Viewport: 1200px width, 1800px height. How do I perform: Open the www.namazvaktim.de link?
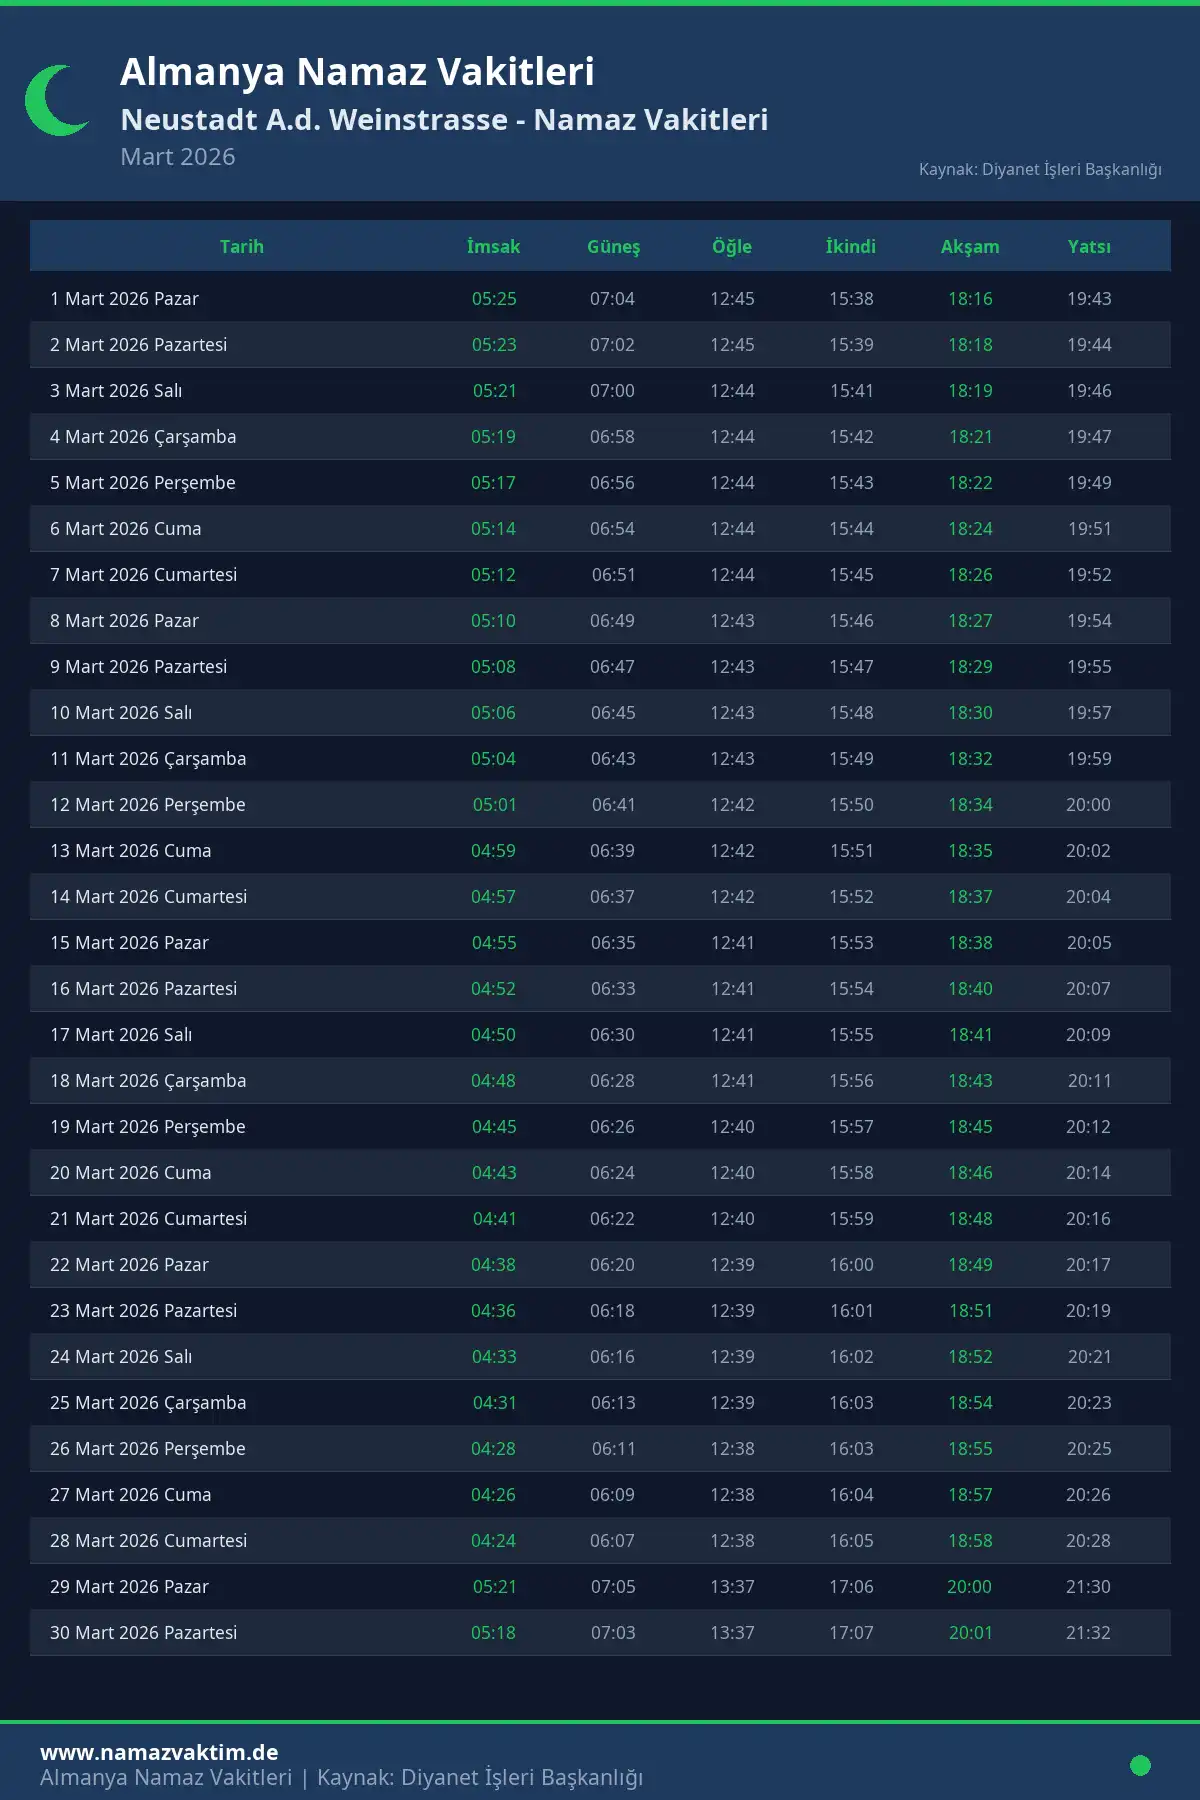159,1752
